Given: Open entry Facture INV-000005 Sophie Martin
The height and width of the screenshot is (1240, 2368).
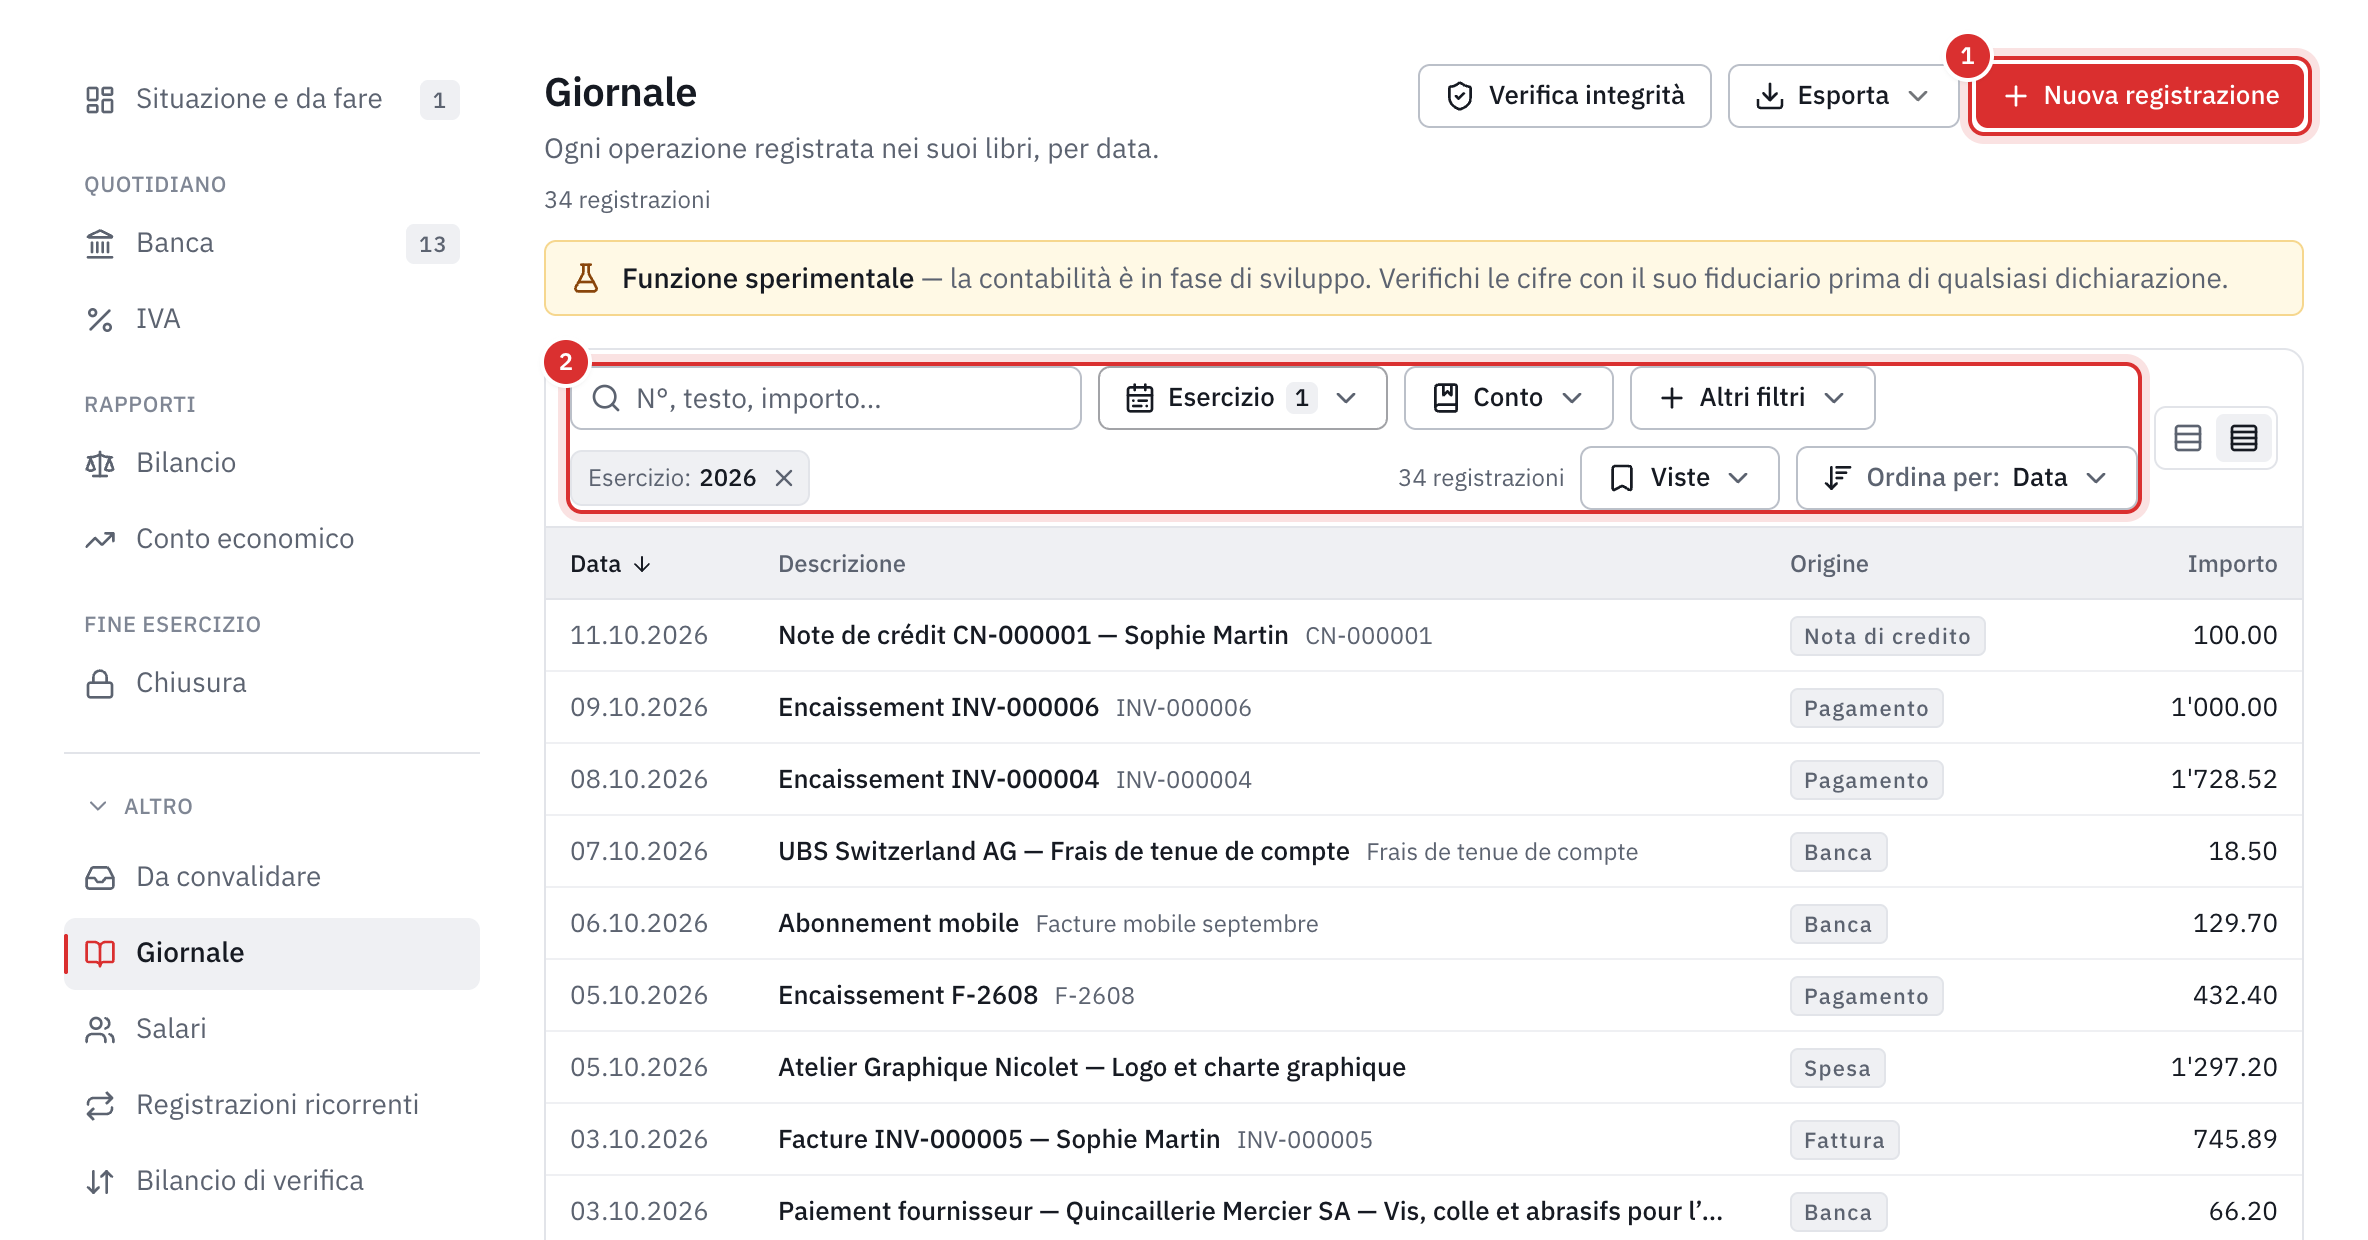Looking at the screenshot, I should click(1423, 1140).
